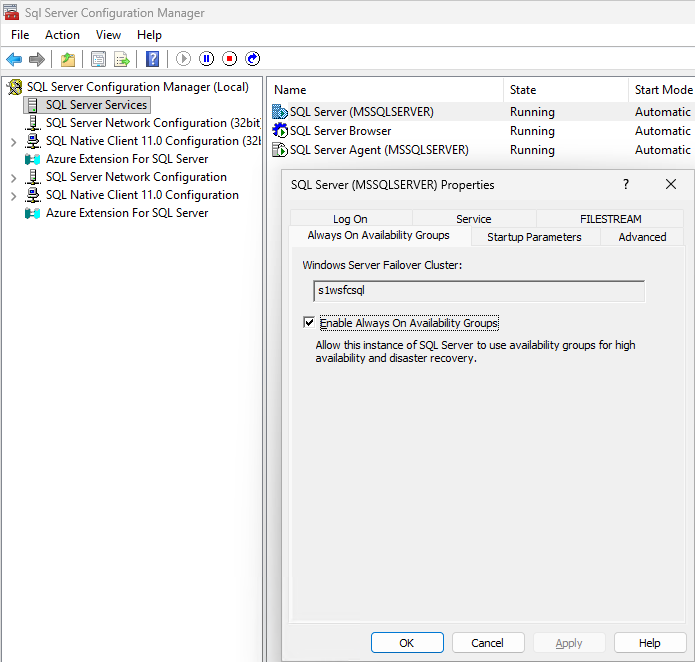
Task: Click the Help button in the dialog
Action: [650, 643]
